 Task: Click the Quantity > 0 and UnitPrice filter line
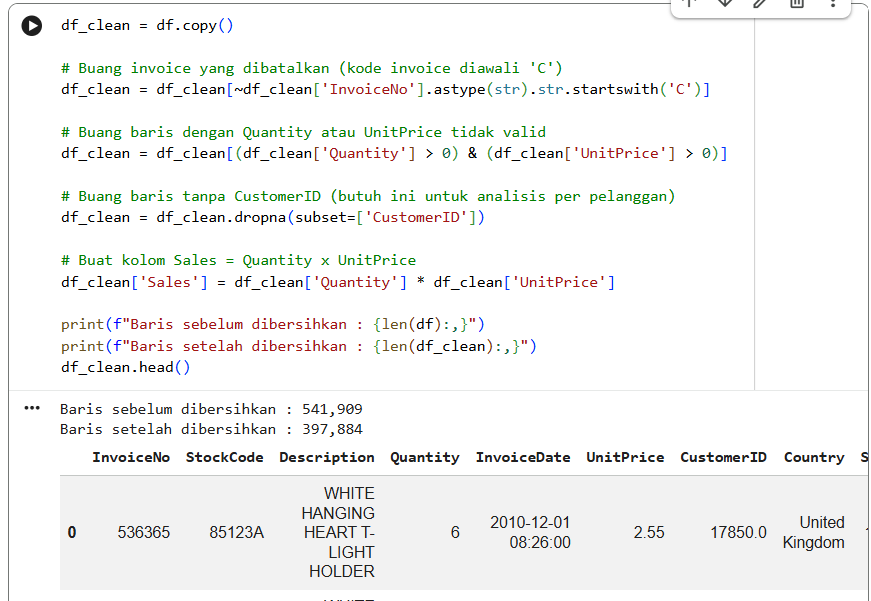(394, 153)
